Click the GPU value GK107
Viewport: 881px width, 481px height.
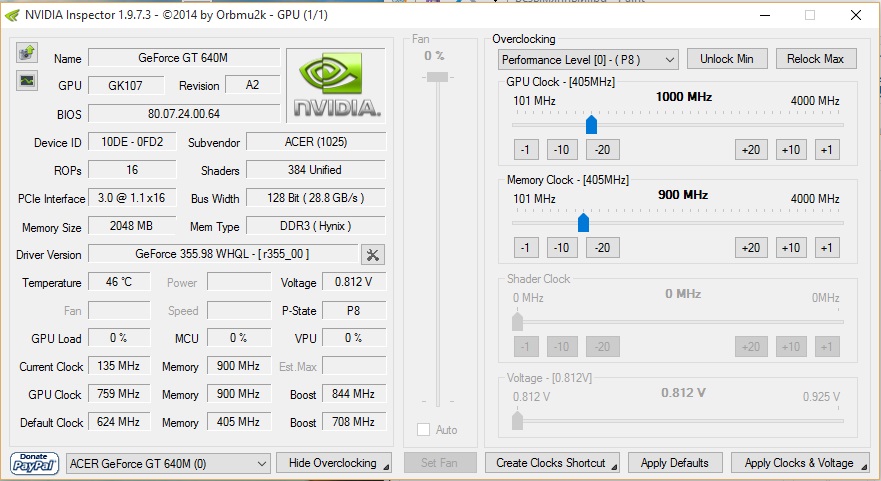click(126, 85)
